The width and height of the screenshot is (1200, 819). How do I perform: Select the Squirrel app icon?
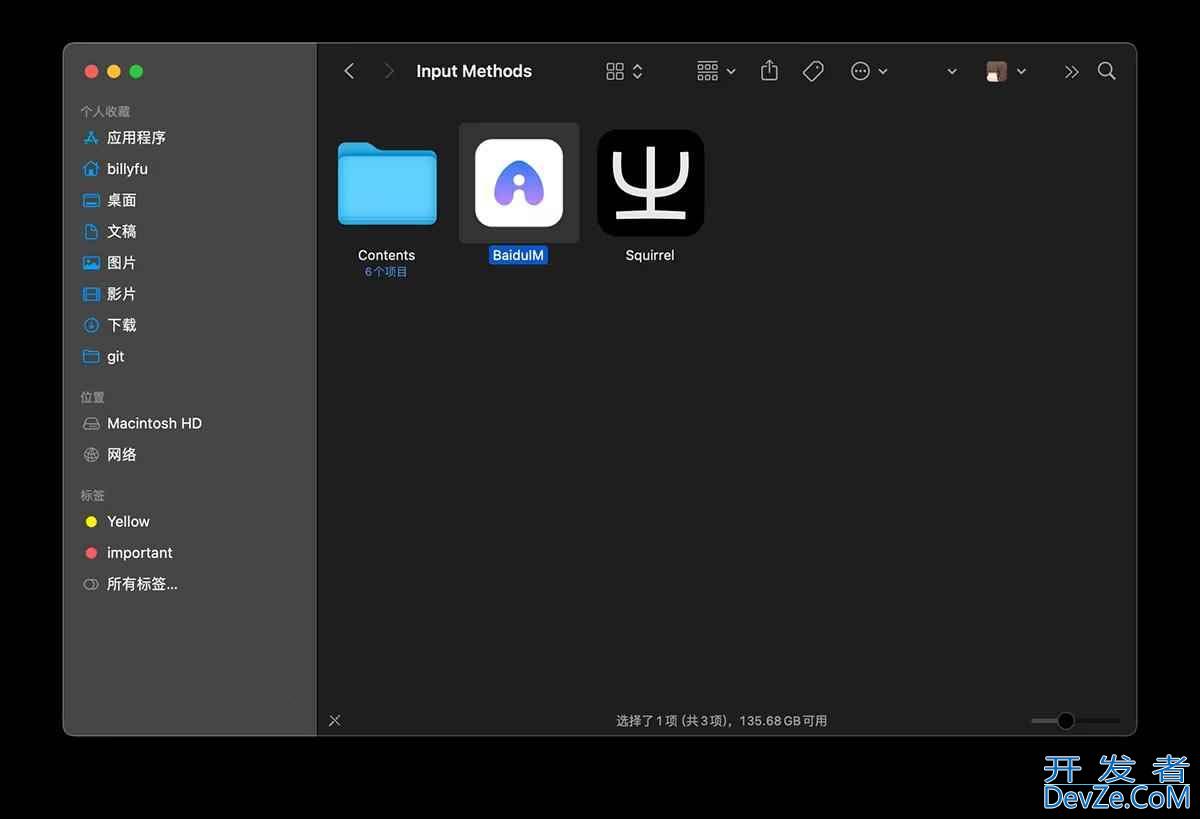pos(650,183)
